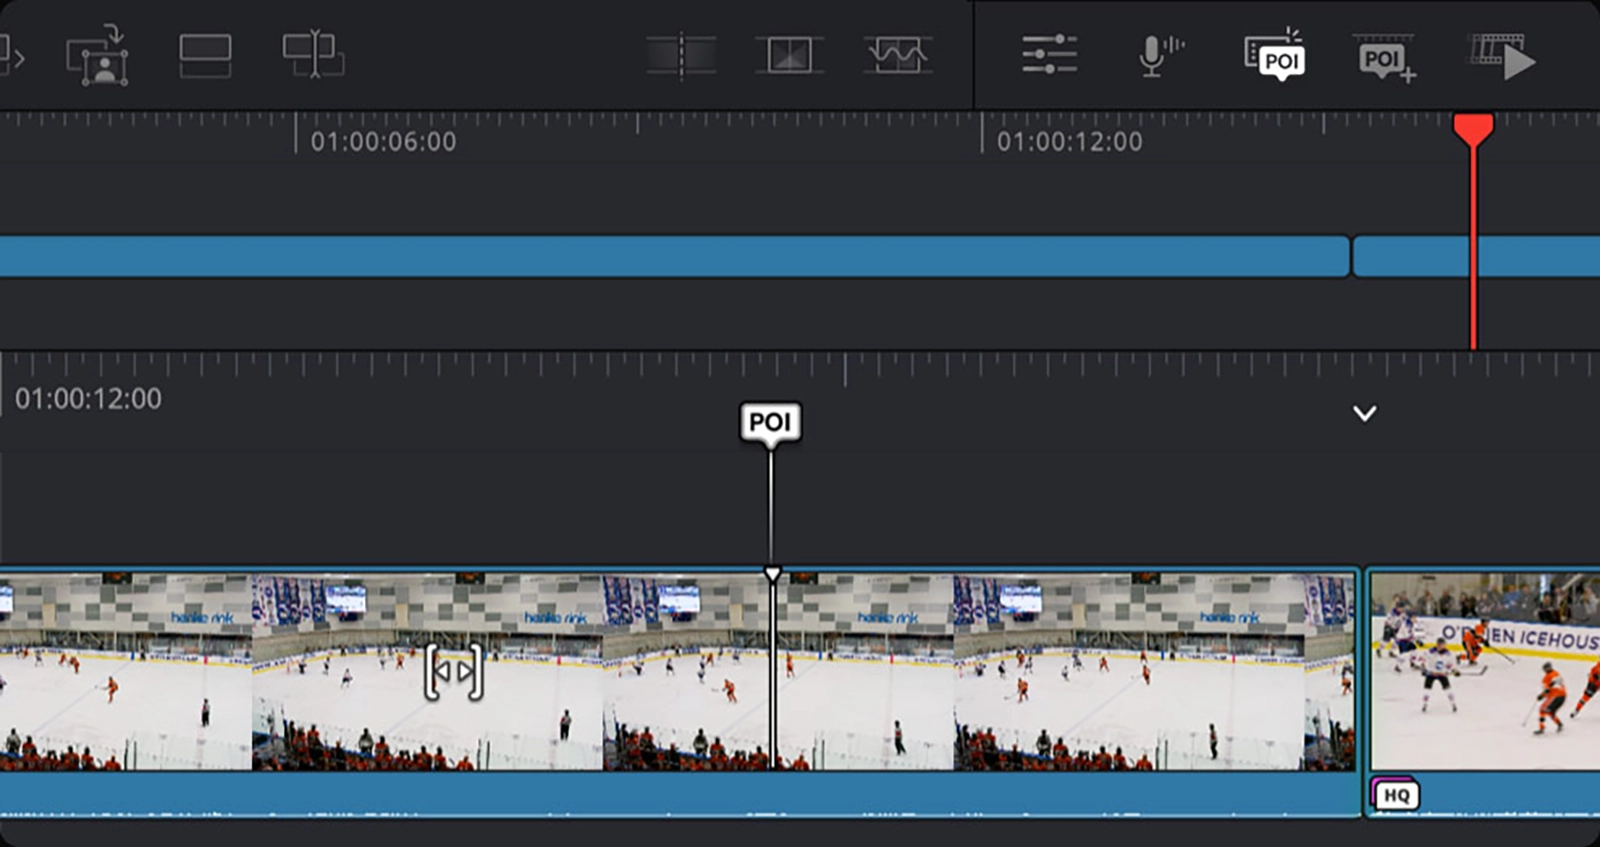Click the trim cursor on the rink clip
This screenshot has width=1600, height=847.
coord(453,671)
